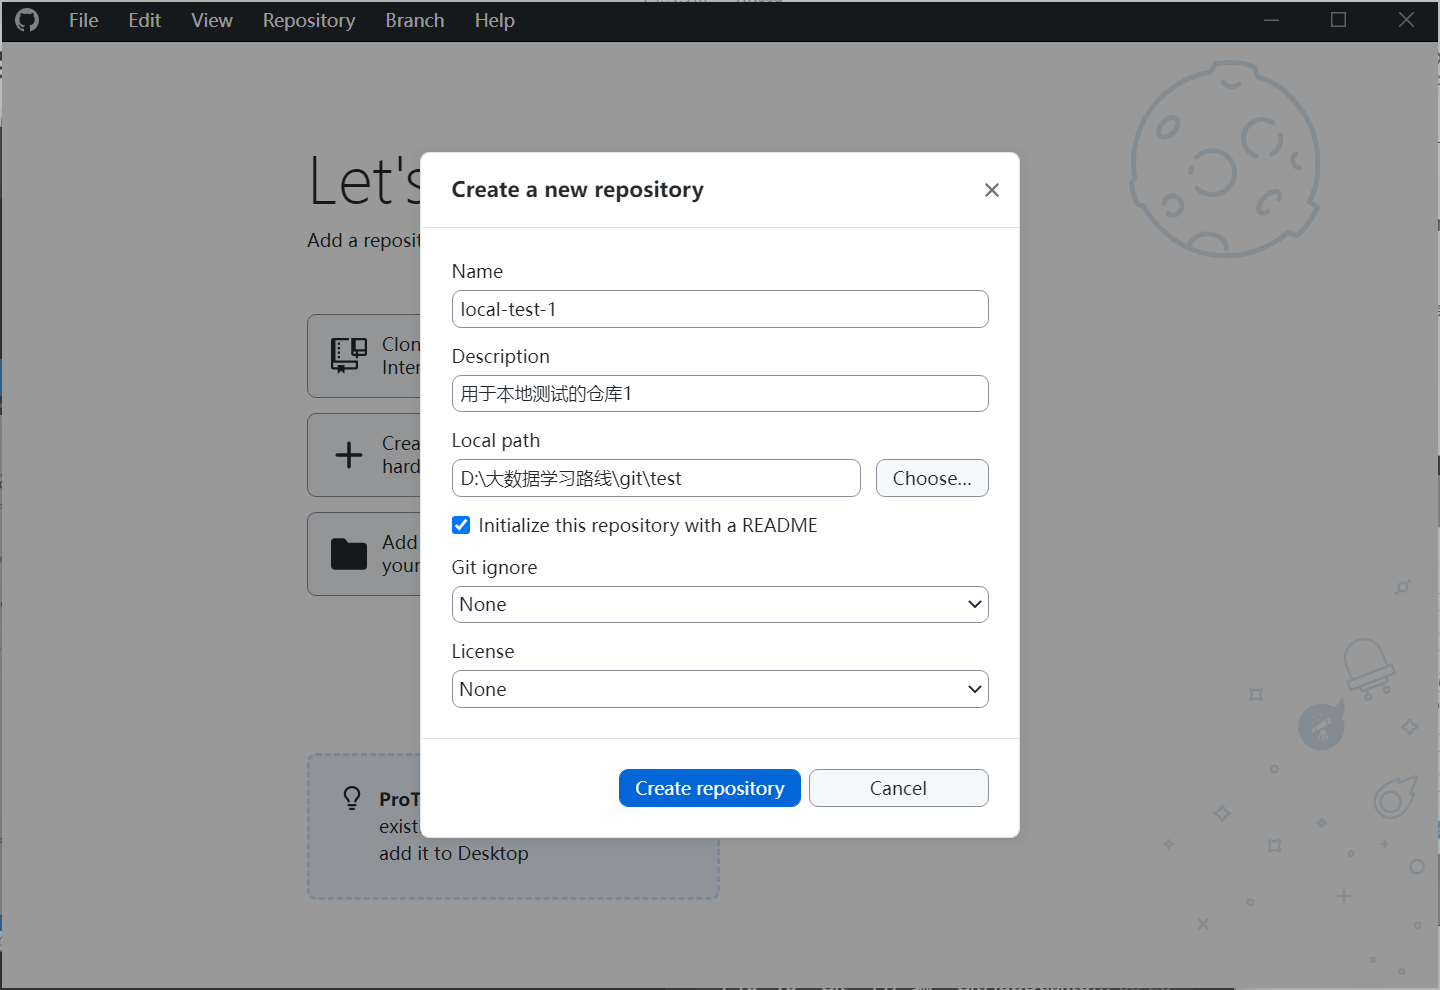
Task: Focus the Name field containing local-test-1
Action: coord(720,309)
